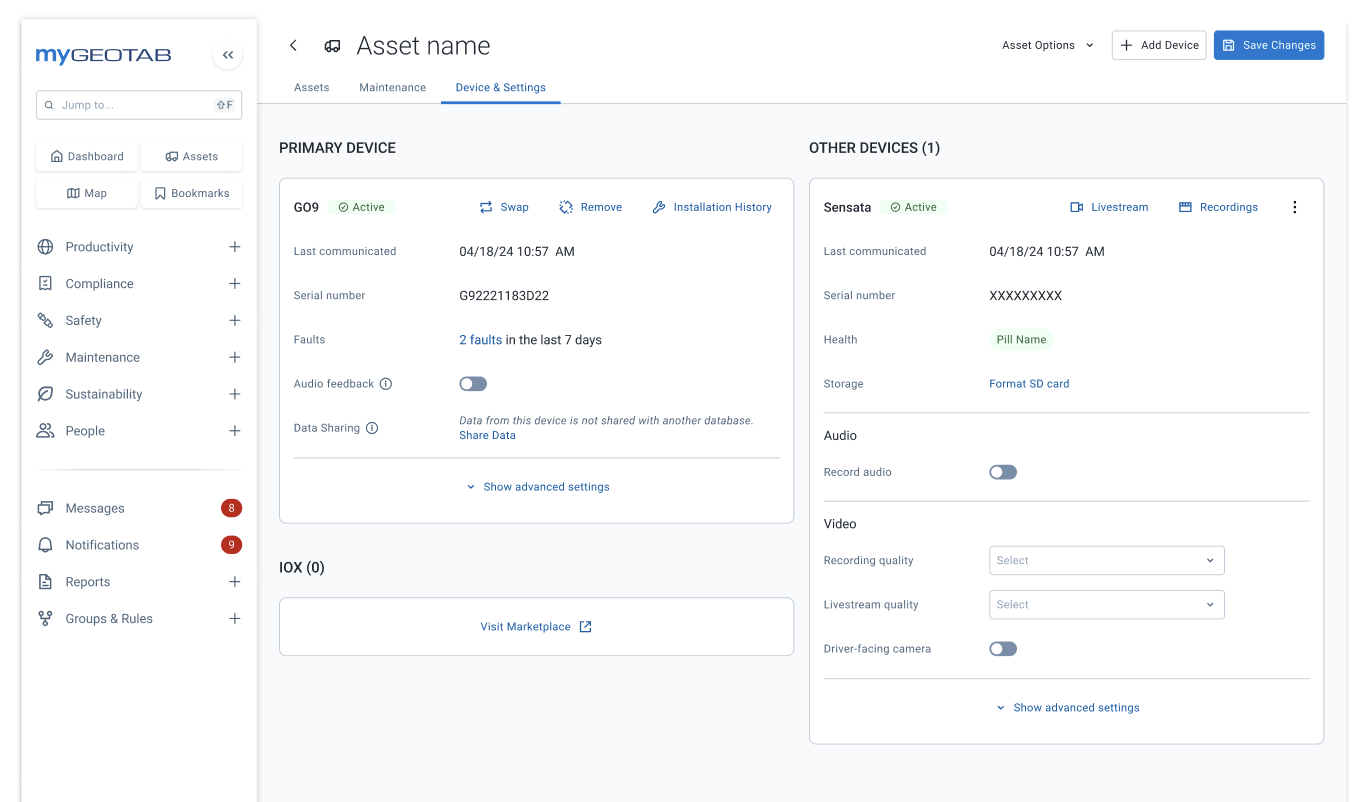Image resolution: width=1368 pixels, height=802 pixels.
Task: Open the Format SD card link
Action: coord(1029,383)
